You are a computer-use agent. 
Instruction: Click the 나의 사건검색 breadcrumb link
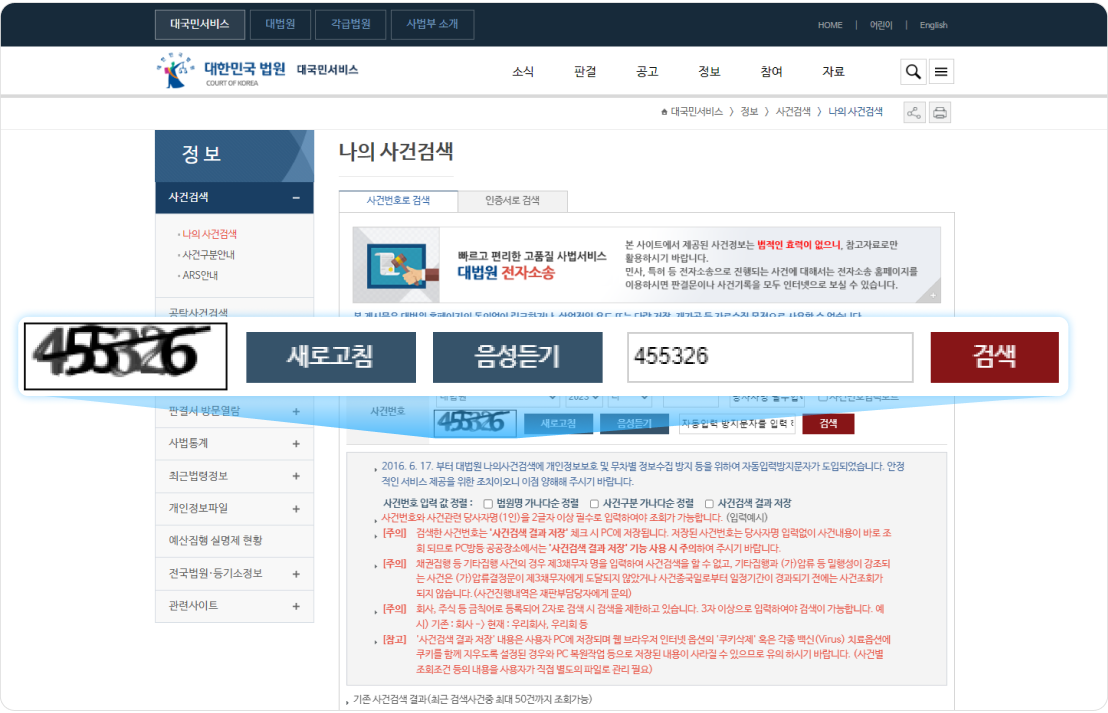856,112
